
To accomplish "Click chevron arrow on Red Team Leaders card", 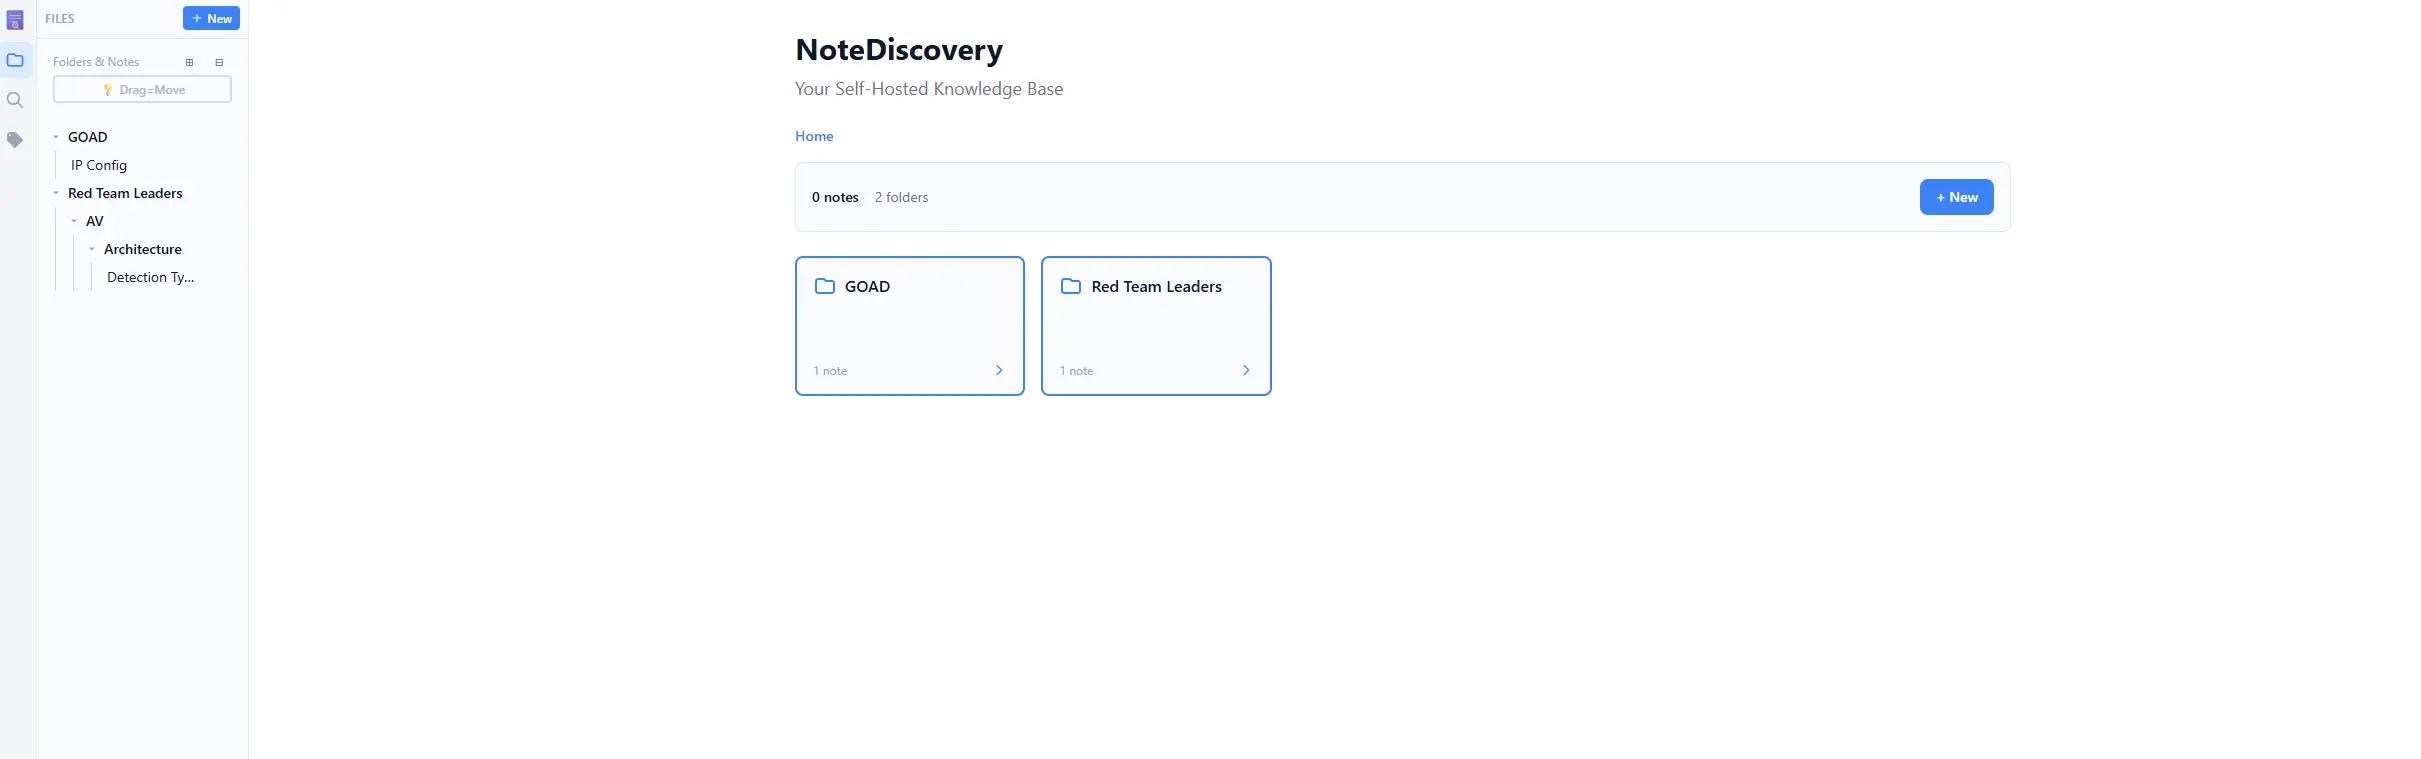I will [x=1246, y=370].
